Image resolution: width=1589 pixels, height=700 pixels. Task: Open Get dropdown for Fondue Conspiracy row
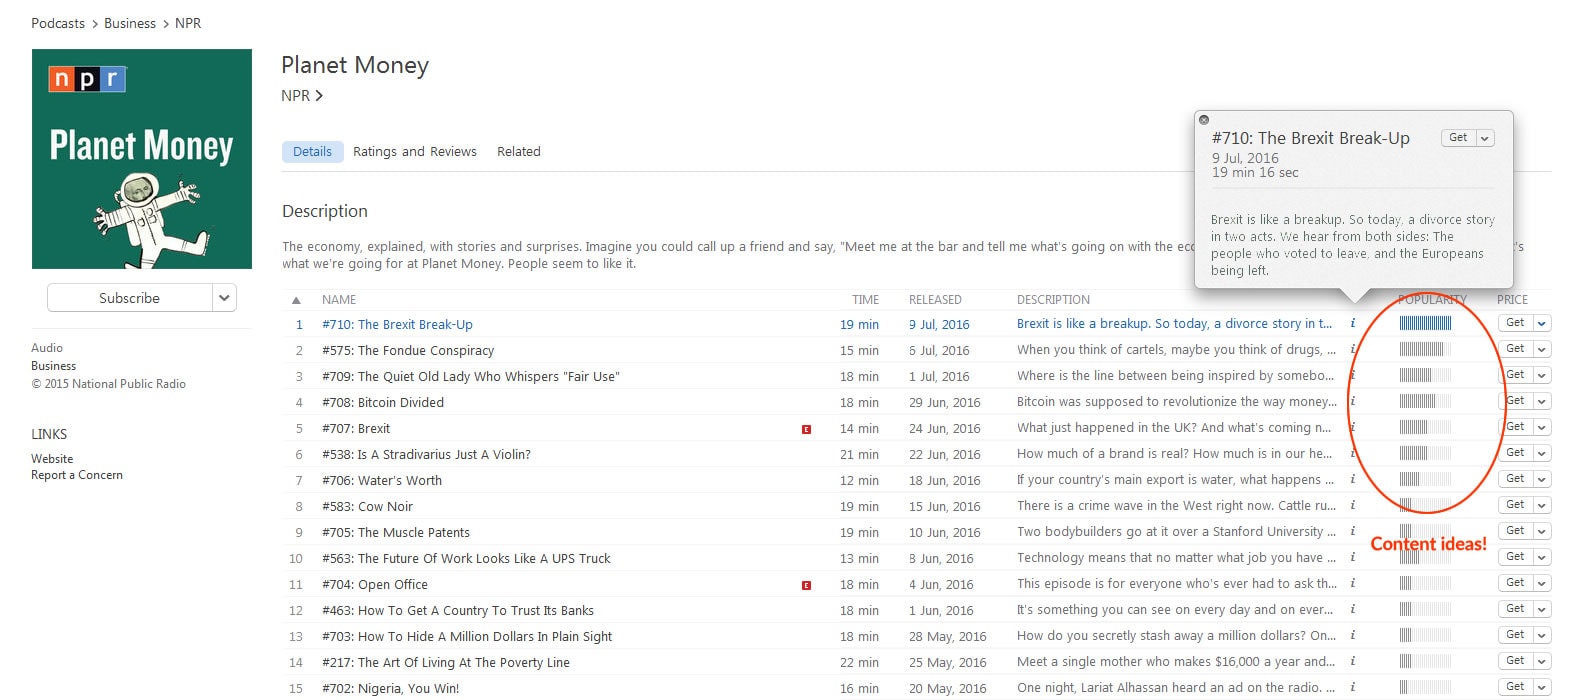click(1542, 349)
